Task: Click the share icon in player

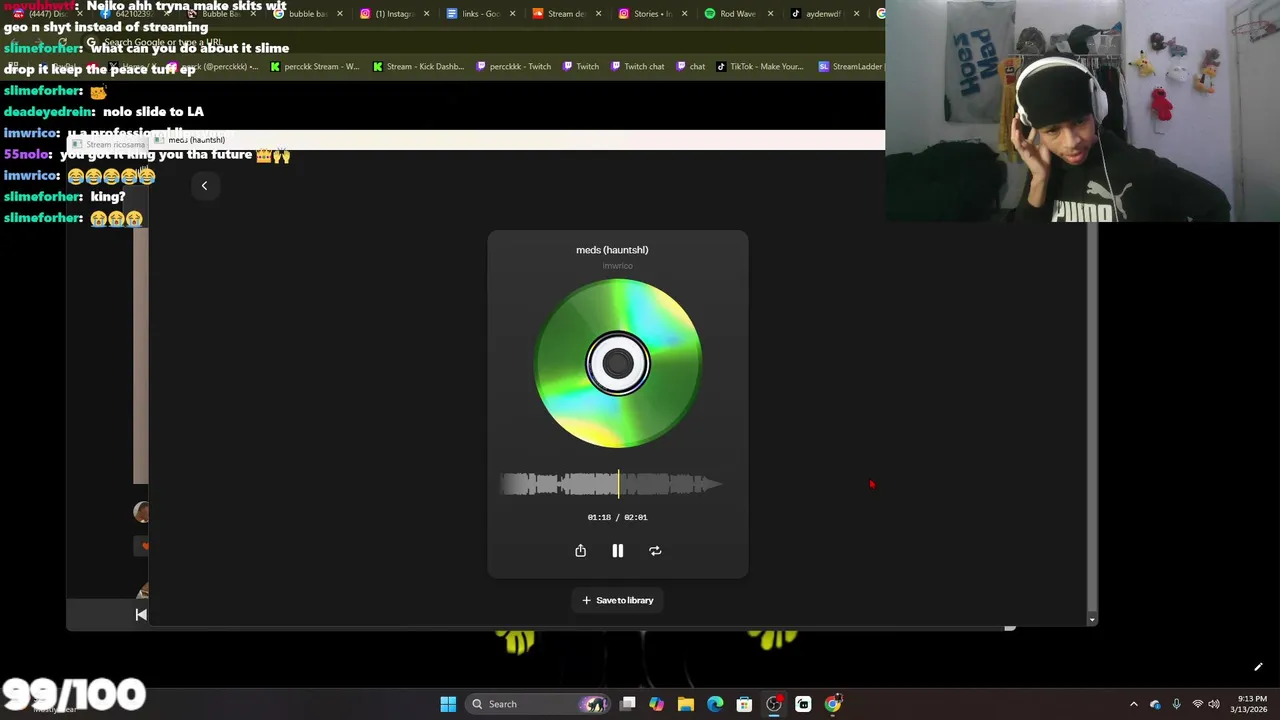Action: tap(580, 551)
